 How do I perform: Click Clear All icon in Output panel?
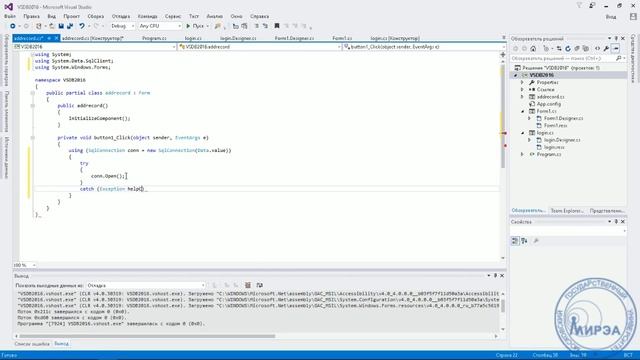[x=248, y=285]
